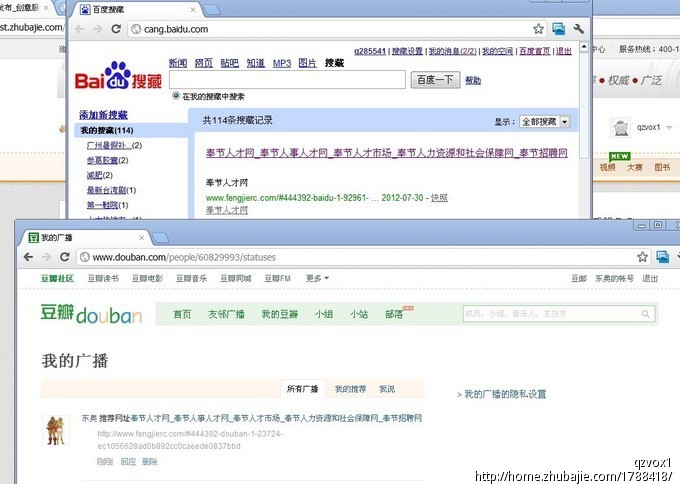Open 豆瓣电影 in the Douban top bar
Image resolution: width=680 pixels, height=484 pixels.
(147, 278)
